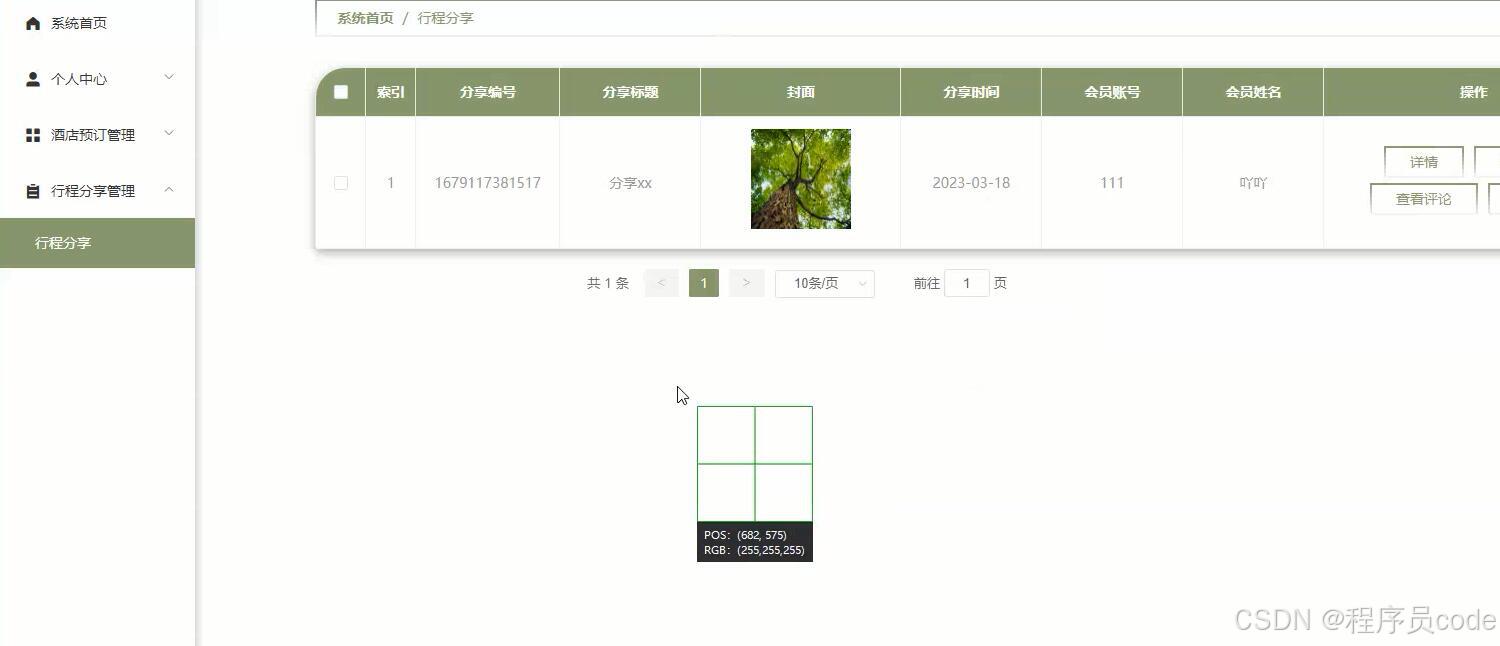Select page 1 in the pagination bar

click(704, 283)
